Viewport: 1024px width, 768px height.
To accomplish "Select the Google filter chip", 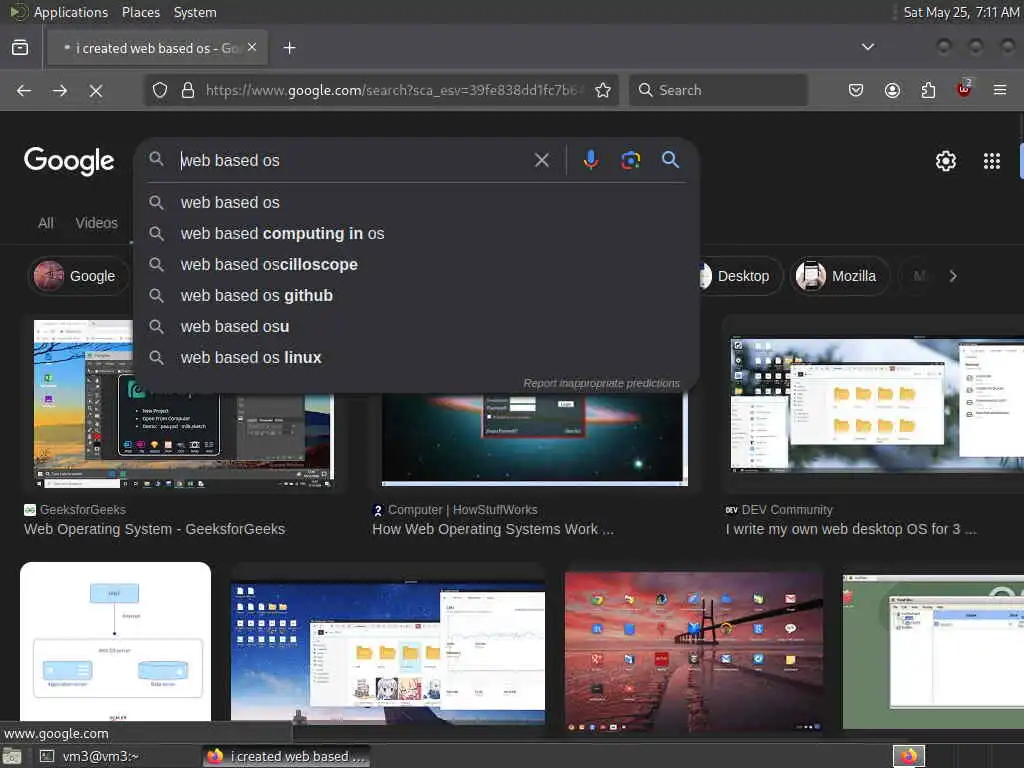I will [80, 276].
